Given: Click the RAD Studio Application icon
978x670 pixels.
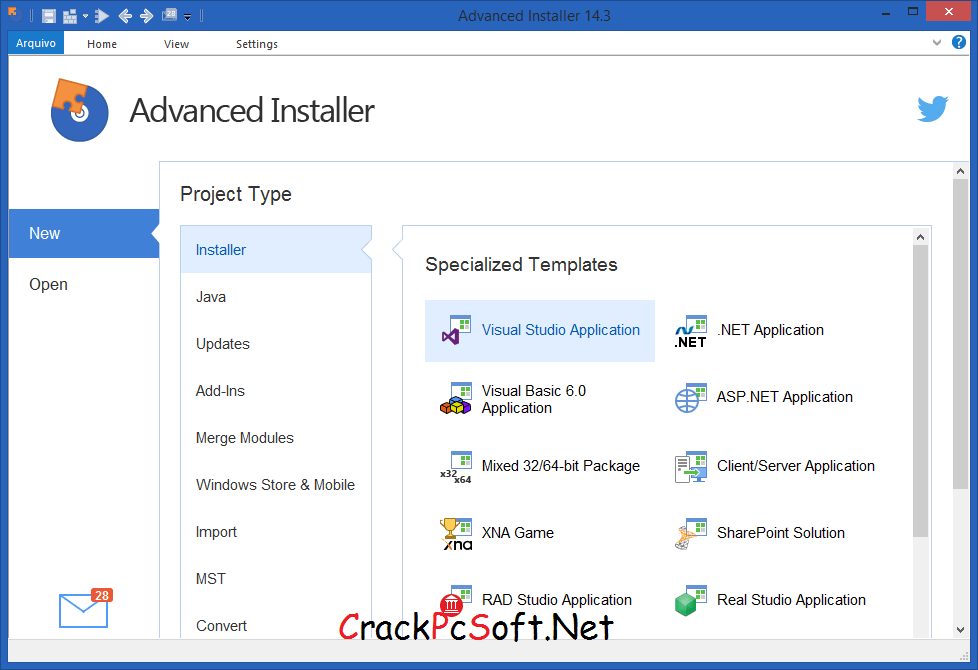Looking at the screenshot, I should point(456,600).
